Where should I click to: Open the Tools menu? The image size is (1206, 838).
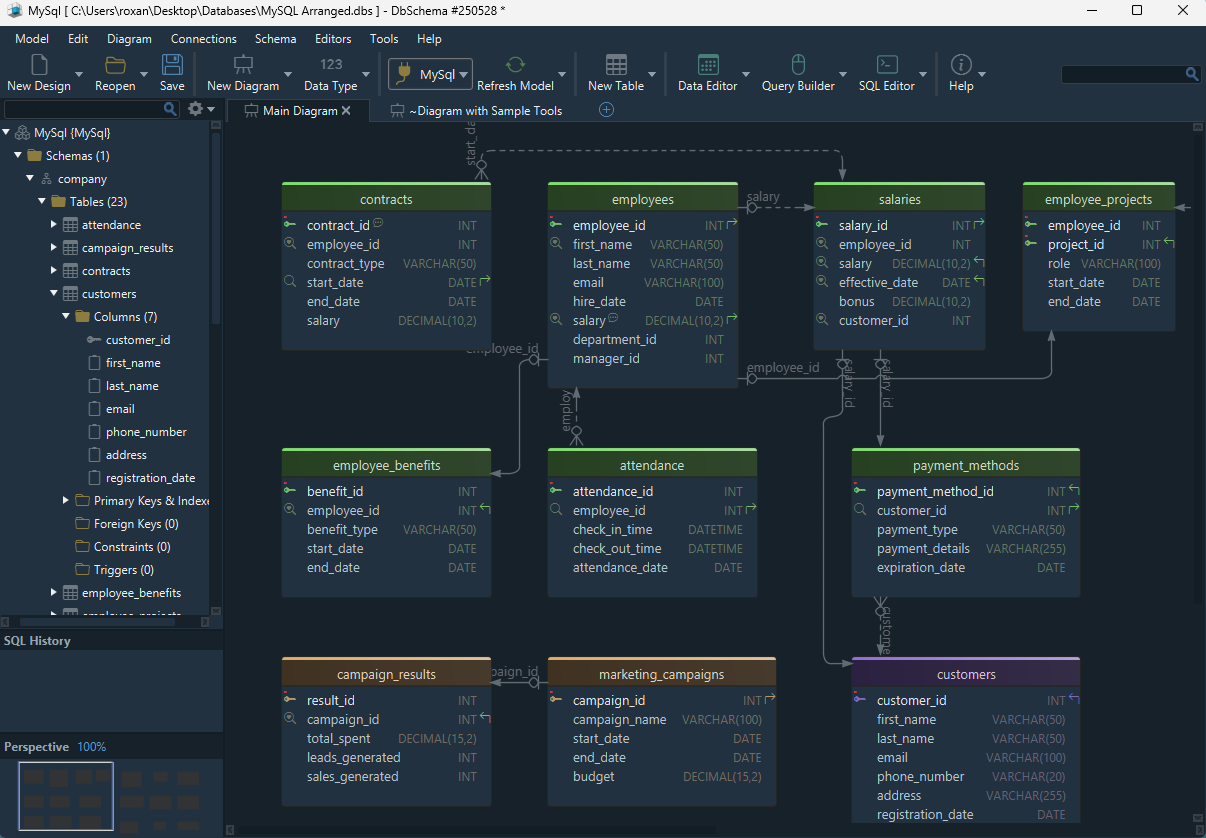384,39
